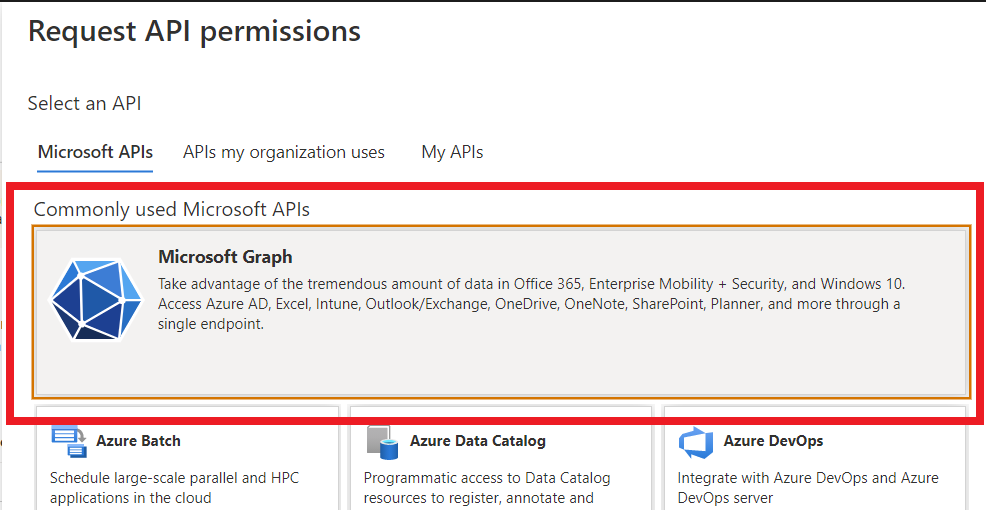Click the Azure Data Catalog description text

tap(487, 488)
